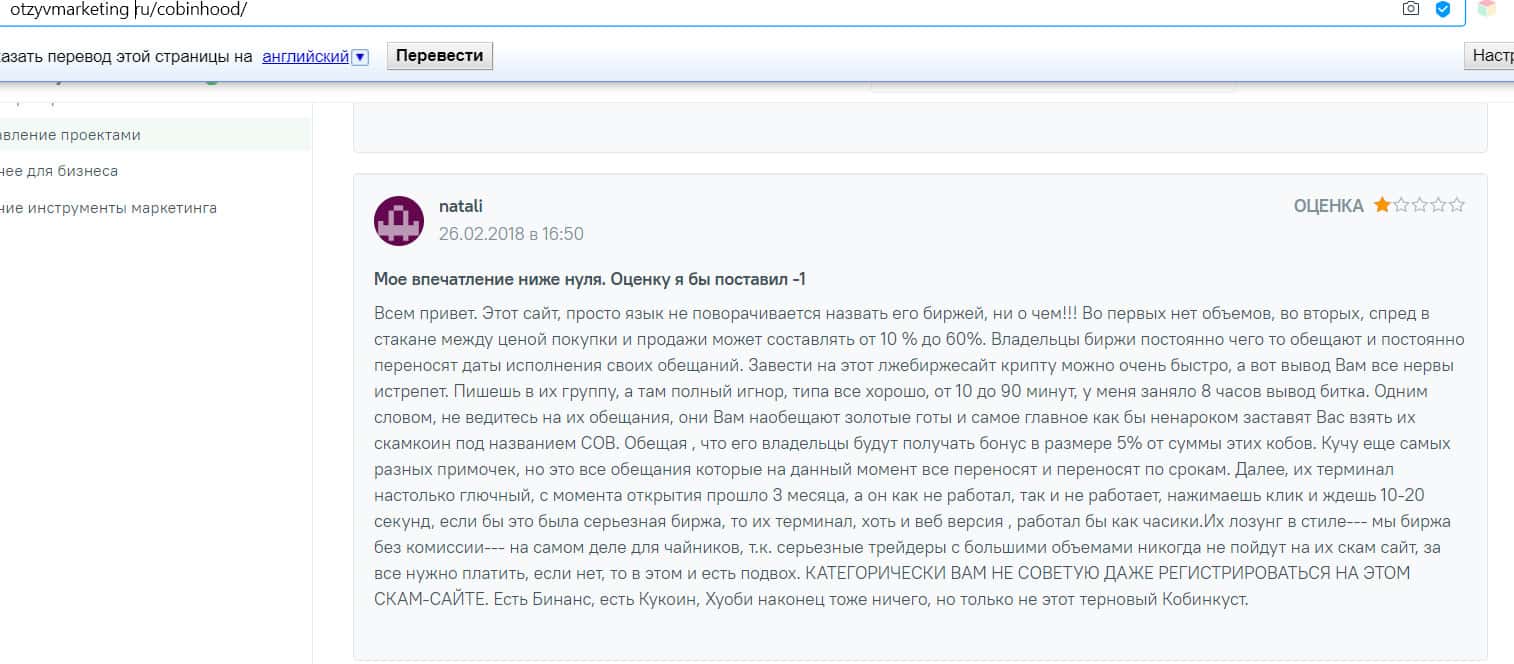Screen dimensions: 1514x664
Task: Open the translation settings button at right
Action: (1490, 56)
